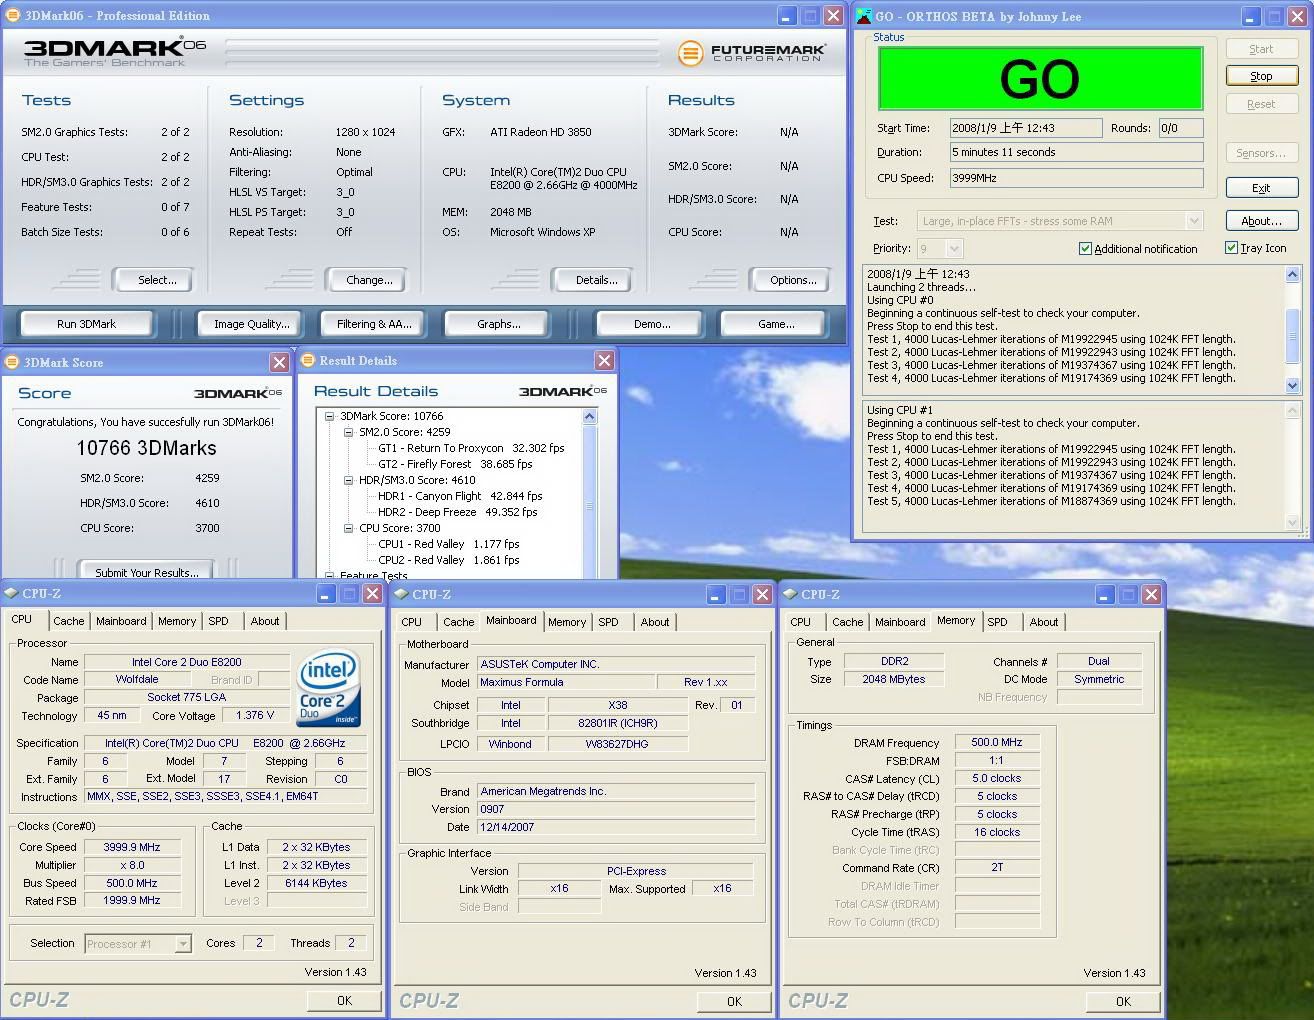Select HDR2 - Deep Freeze result row
This screenshot has width=1314, height=1020.
point(457,512)
